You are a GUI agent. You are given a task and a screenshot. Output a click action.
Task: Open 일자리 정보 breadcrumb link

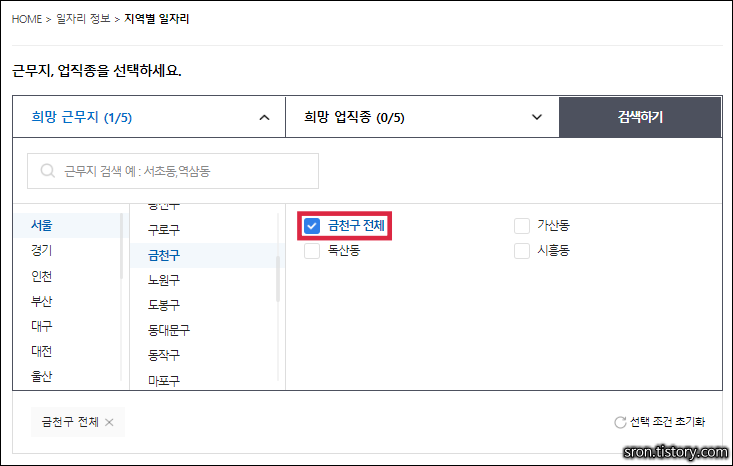point(83,19)
